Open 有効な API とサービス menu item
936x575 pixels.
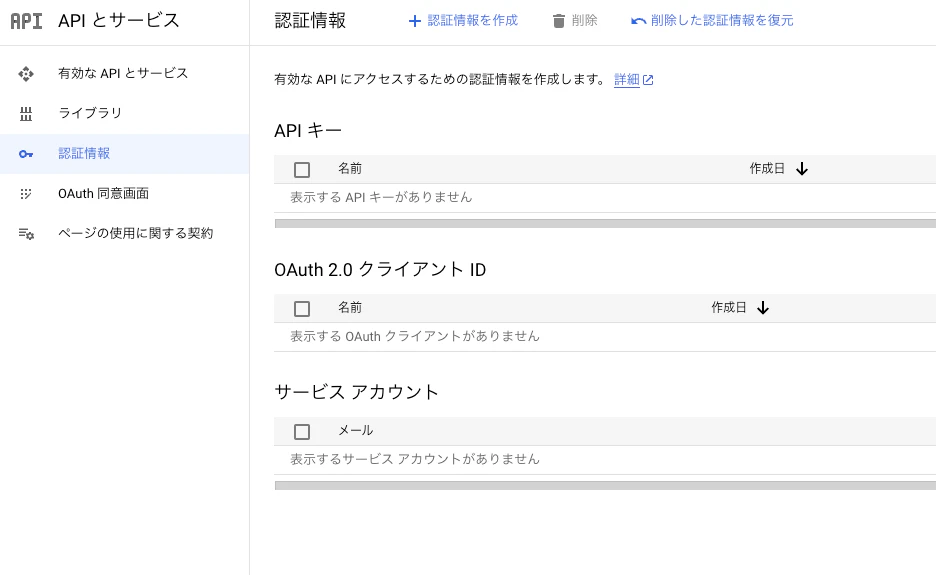coord(125,73)
